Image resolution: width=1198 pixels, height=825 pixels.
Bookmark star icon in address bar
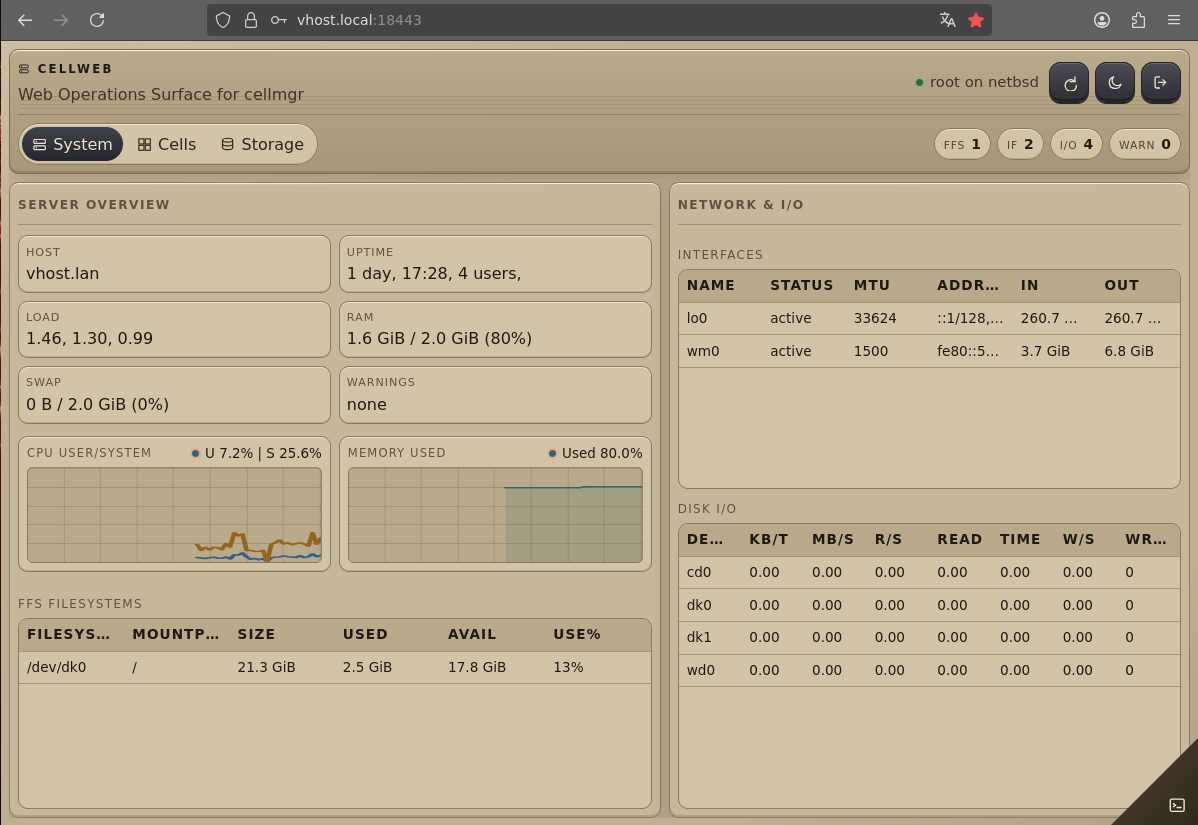click(976, 20)
